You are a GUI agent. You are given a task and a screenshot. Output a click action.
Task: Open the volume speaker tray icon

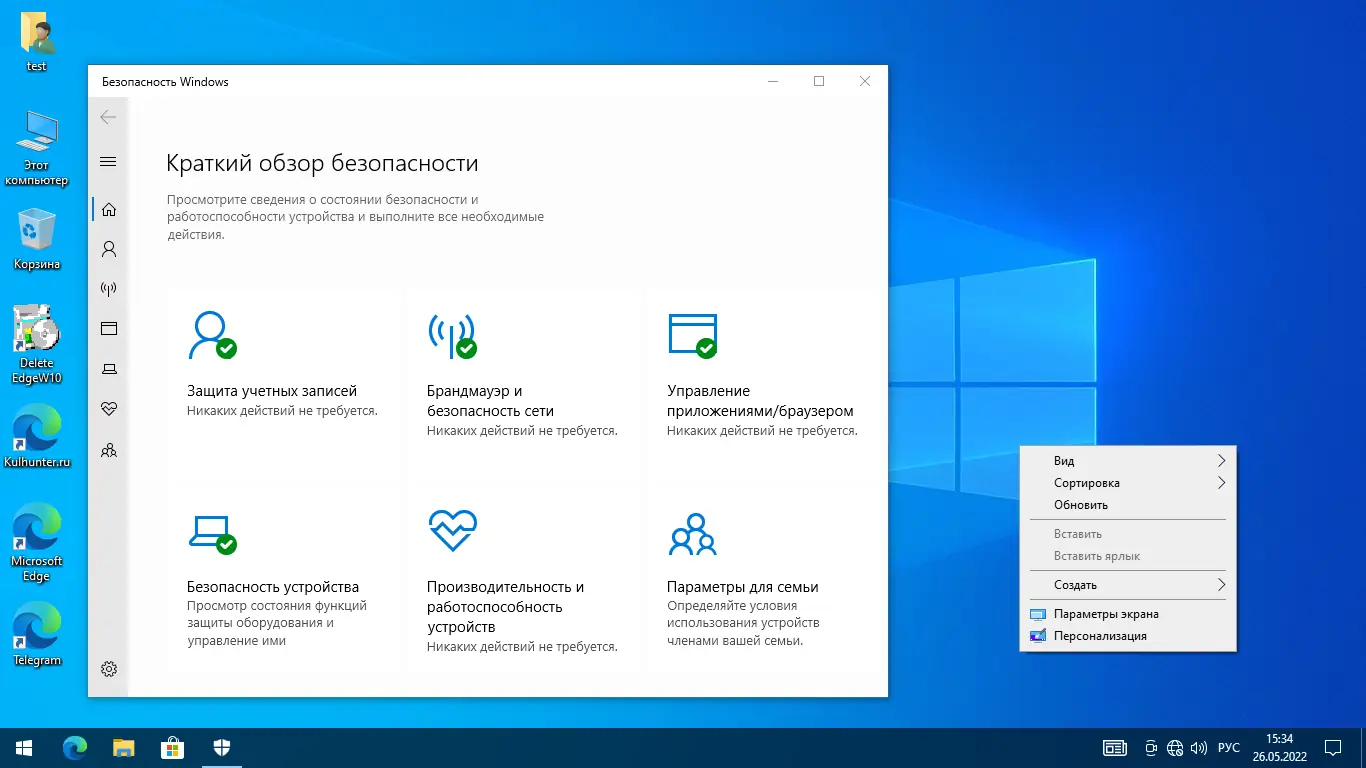pos(1198,747)
